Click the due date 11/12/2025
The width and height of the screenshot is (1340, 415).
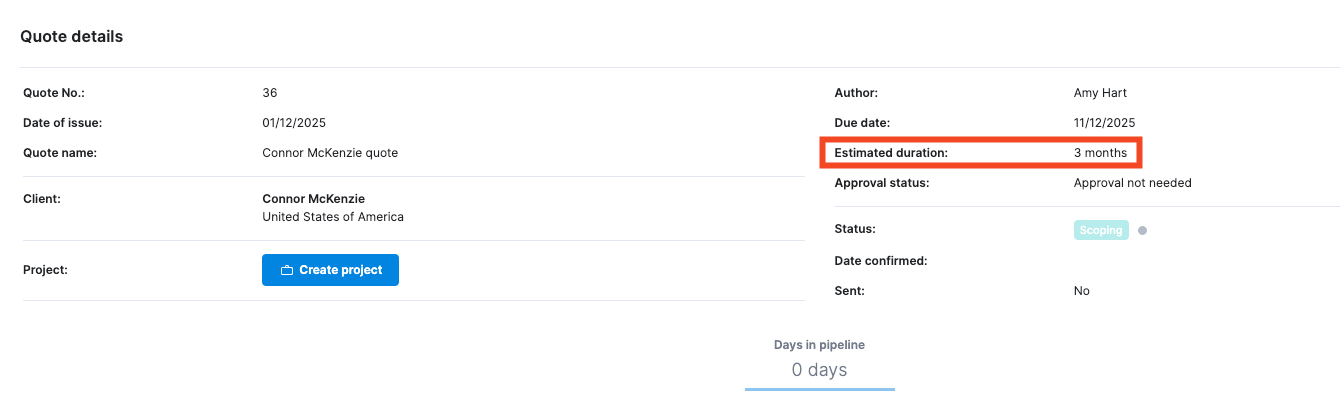1104,123
